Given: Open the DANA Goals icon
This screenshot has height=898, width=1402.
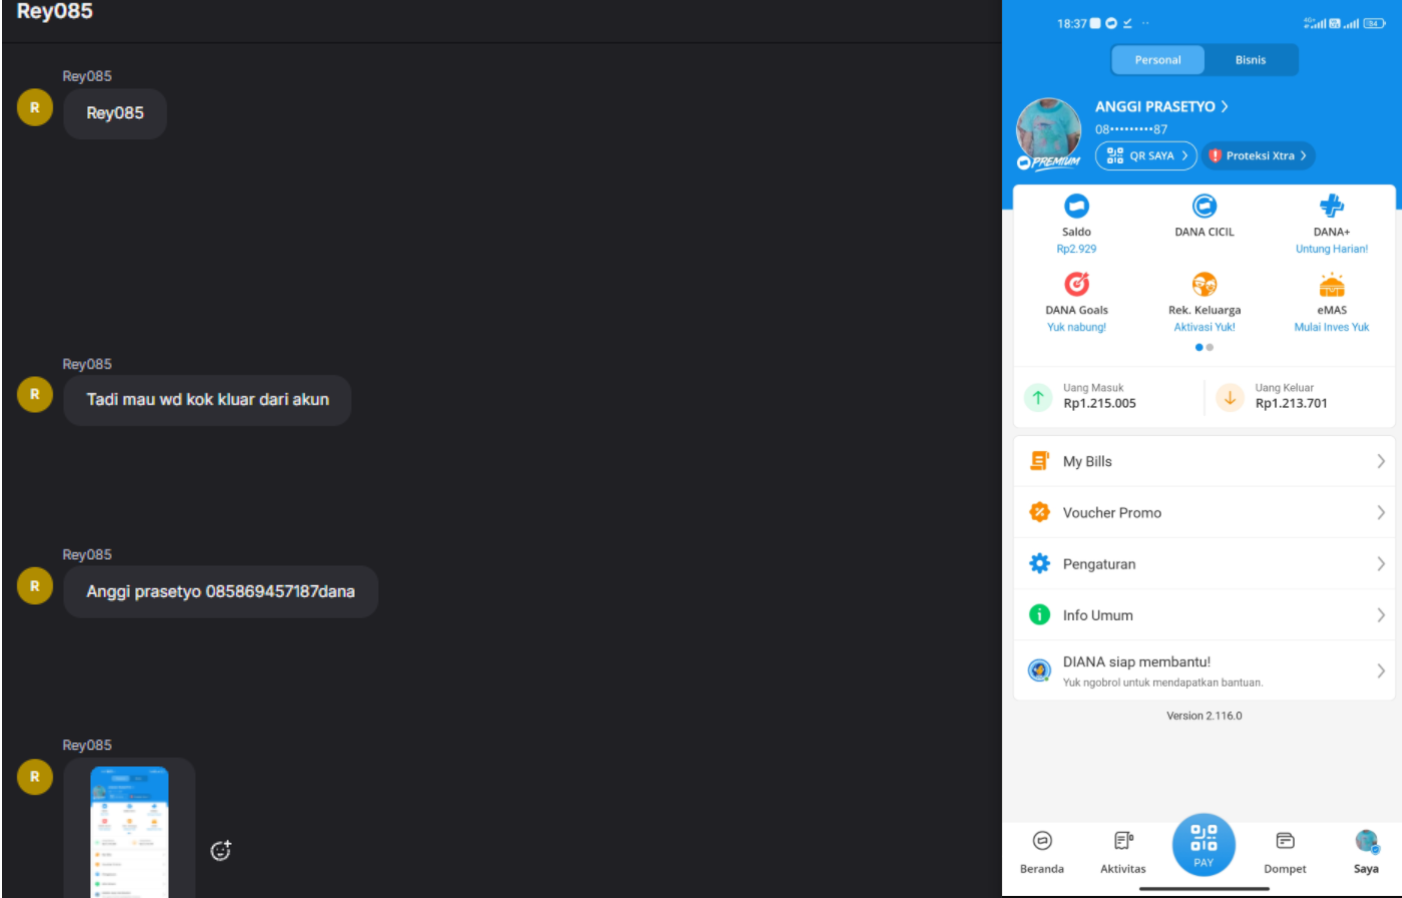Looking at the screenshot, I should pyautogui.click(x=1076, y=284).
